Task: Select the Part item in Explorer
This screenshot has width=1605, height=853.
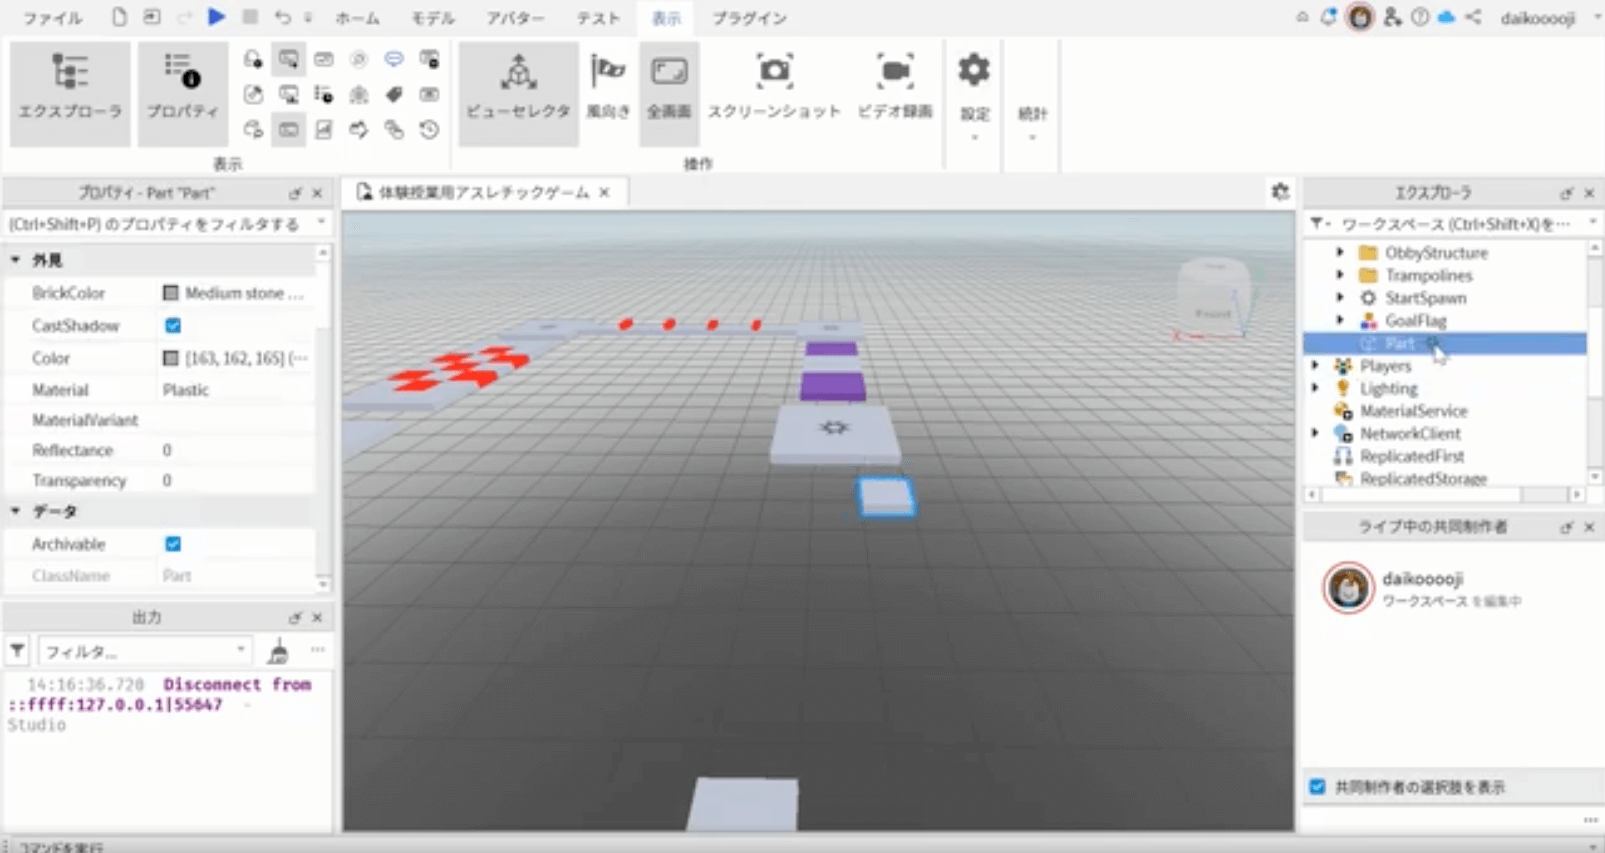Action: (1444, 343)
